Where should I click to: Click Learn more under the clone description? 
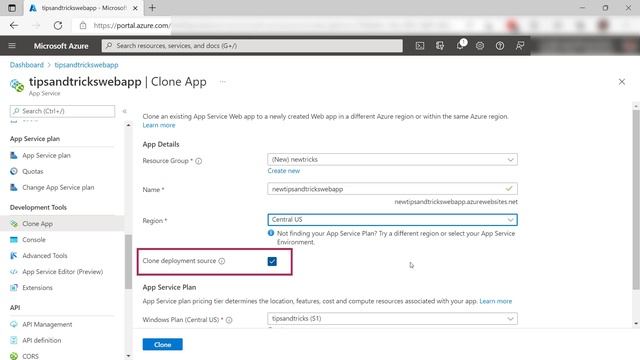[159, 125]
